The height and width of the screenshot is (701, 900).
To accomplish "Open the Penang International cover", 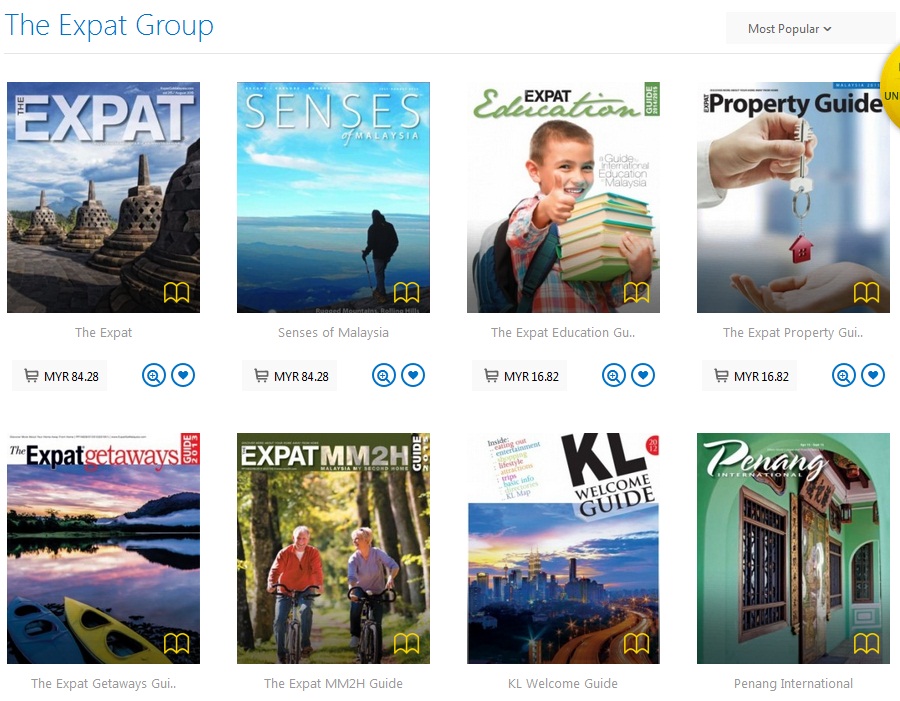I will tap(793, 548).
